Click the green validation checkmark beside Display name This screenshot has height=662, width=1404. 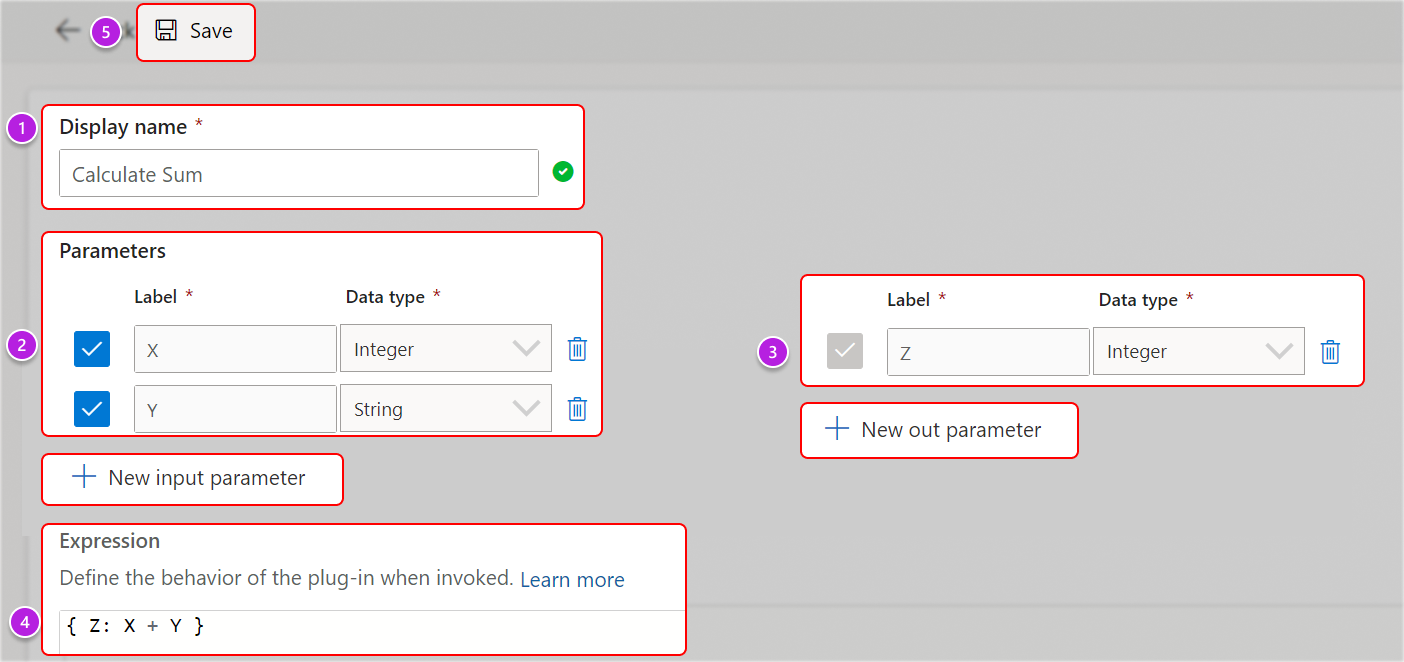point(562,172)
